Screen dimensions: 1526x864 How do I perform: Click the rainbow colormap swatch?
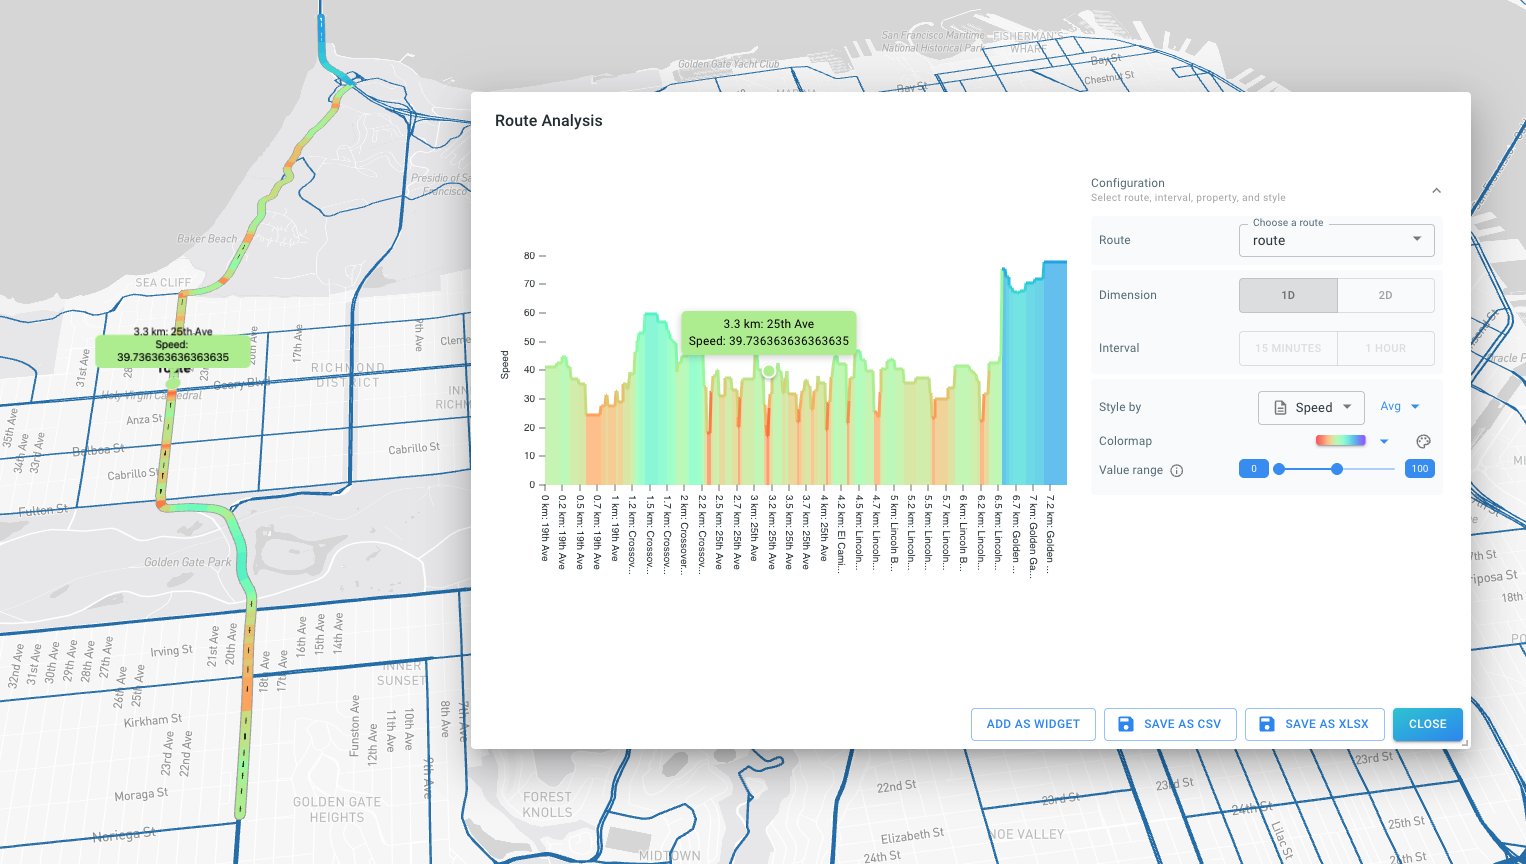point(1340,441)
